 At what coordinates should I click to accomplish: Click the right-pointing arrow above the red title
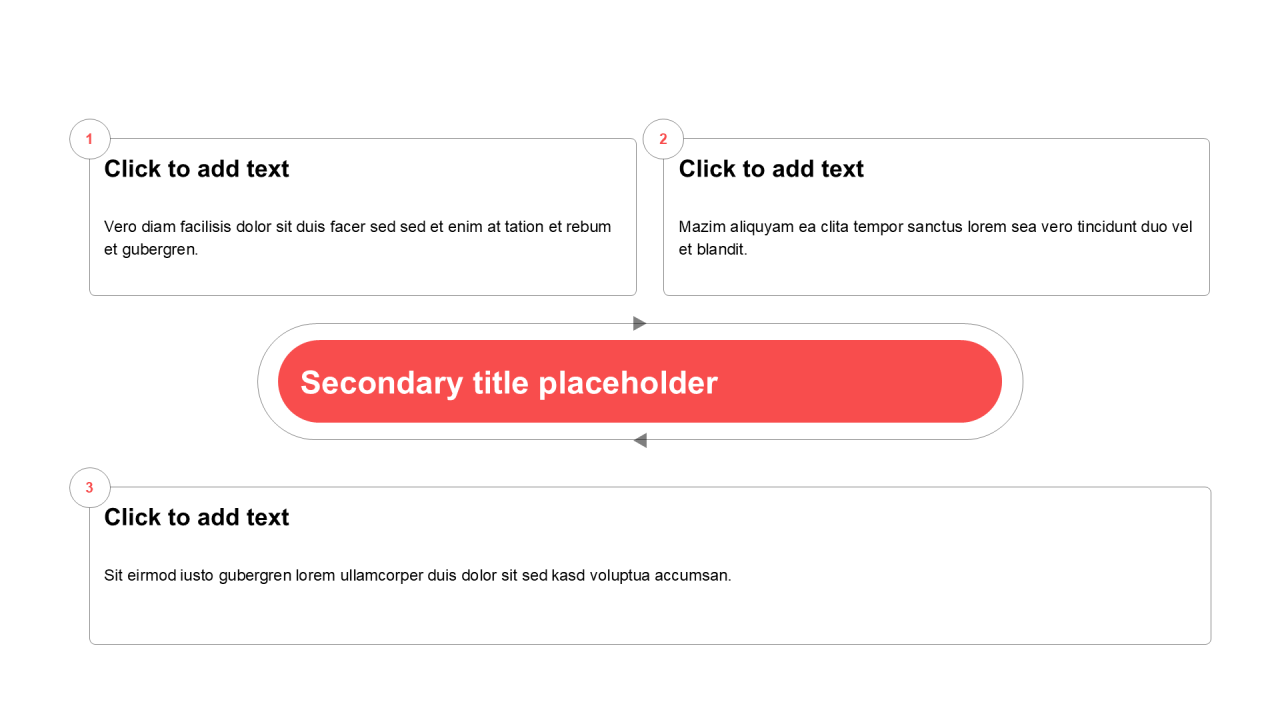tap(640, 323)
